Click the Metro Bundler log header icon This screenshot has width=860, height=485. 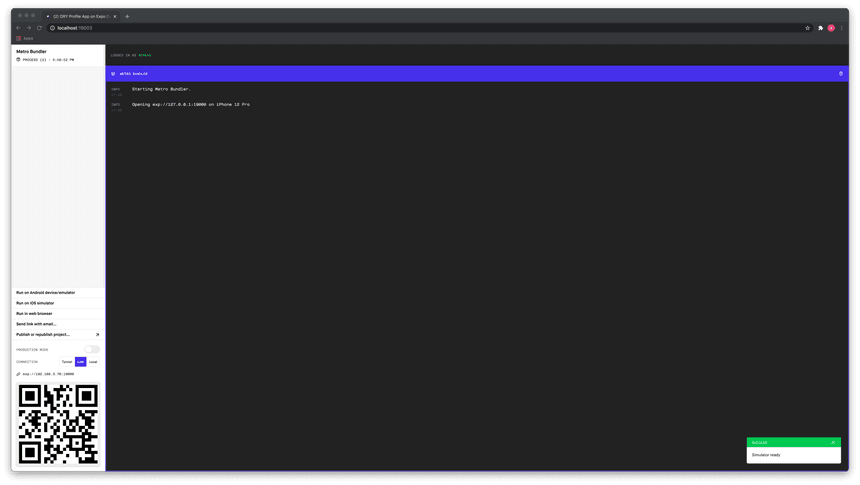click(x=113, y=74)
